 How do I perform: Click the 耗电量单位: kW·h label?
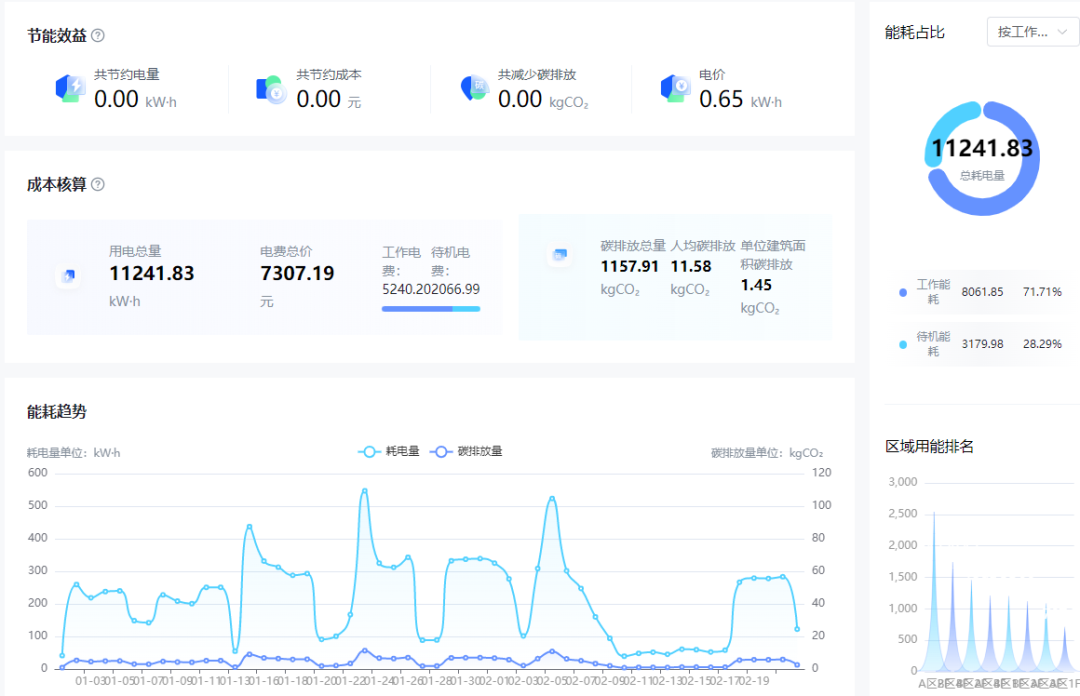73,453
